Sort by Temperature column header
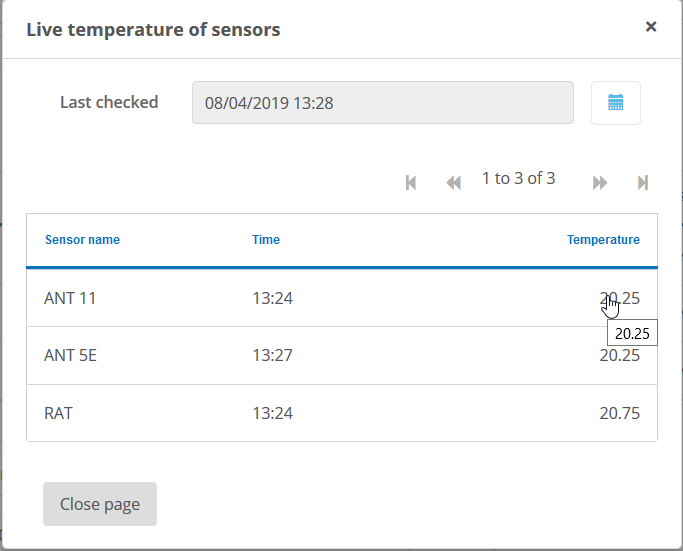Screen dimensions: 683x551 [603, 240]
